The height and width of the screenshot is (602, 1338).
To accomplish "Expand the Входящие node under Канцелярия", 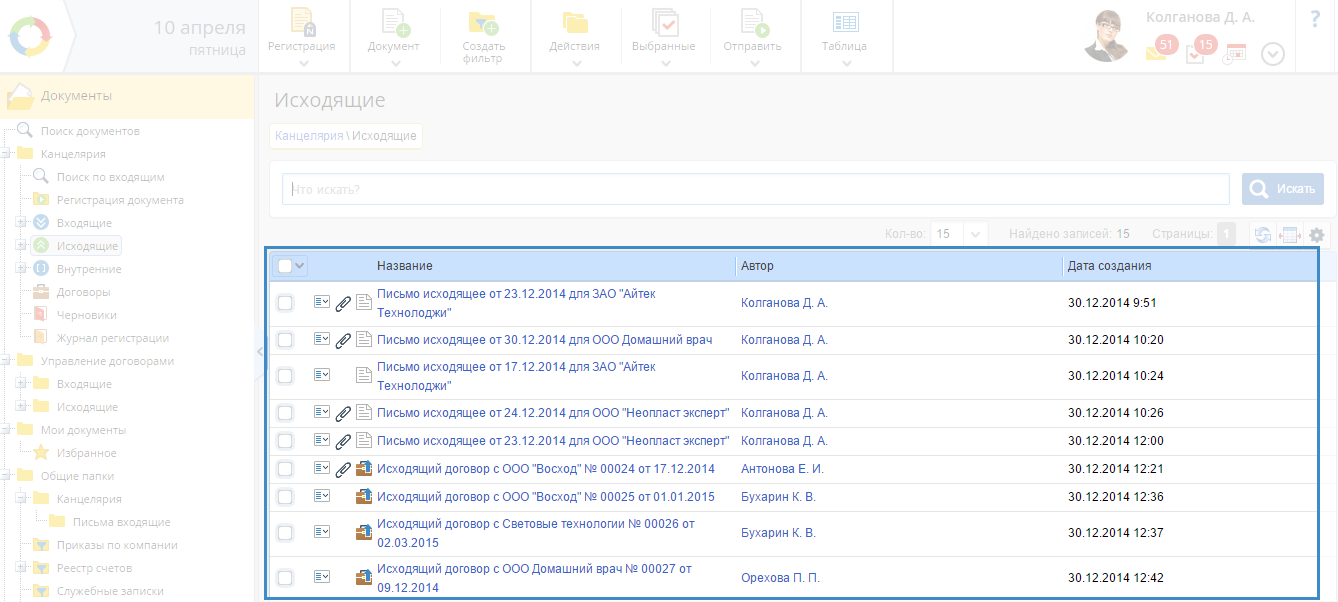I will point(22,223).
